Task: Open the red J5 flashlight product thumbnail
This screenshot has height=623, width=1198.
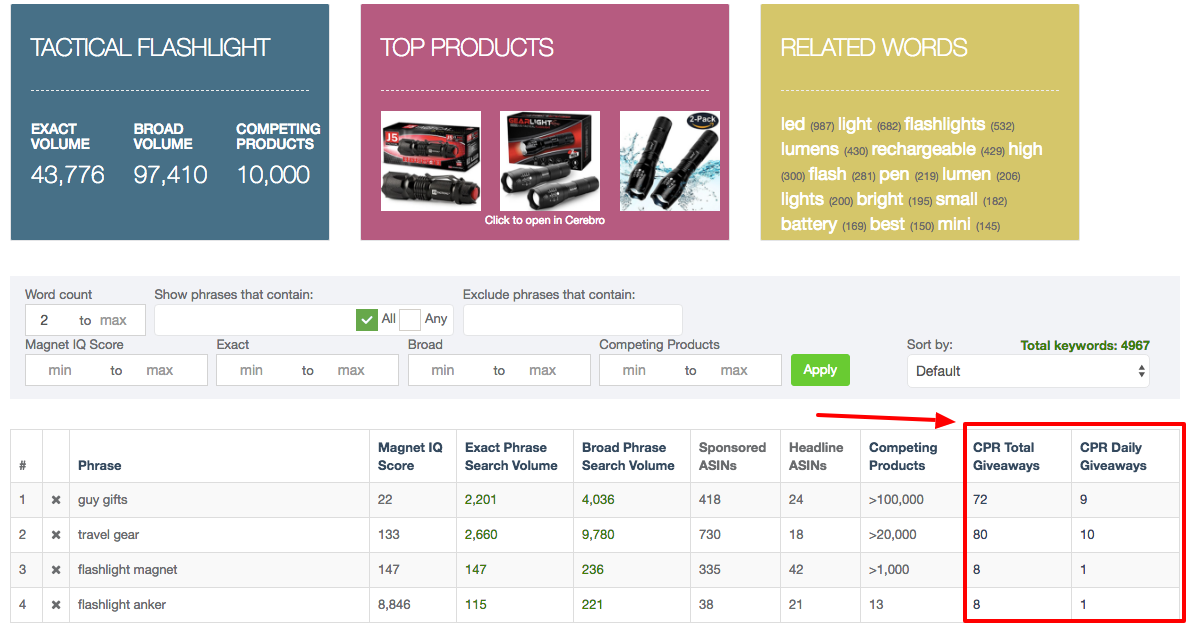Action: coord(431,161)
